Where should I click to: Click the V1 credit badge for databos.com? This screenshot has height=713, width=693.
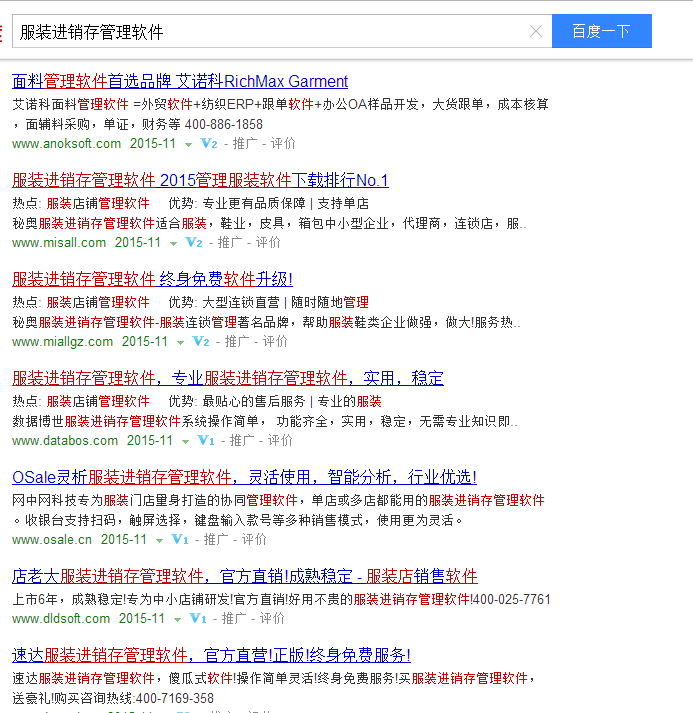pyautogui.click(x=206, y=441)
